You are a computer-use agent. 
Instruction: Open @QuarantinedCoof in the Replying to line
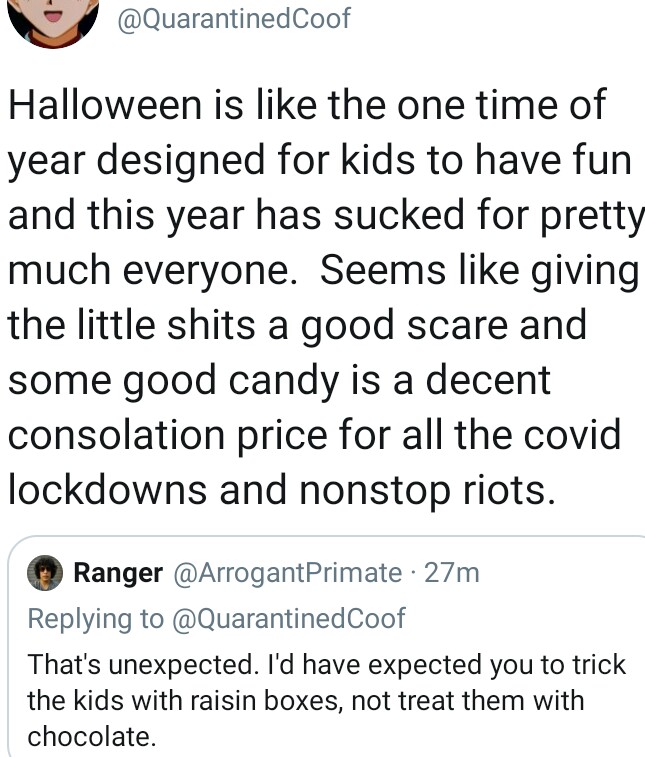tap(288, 618)
